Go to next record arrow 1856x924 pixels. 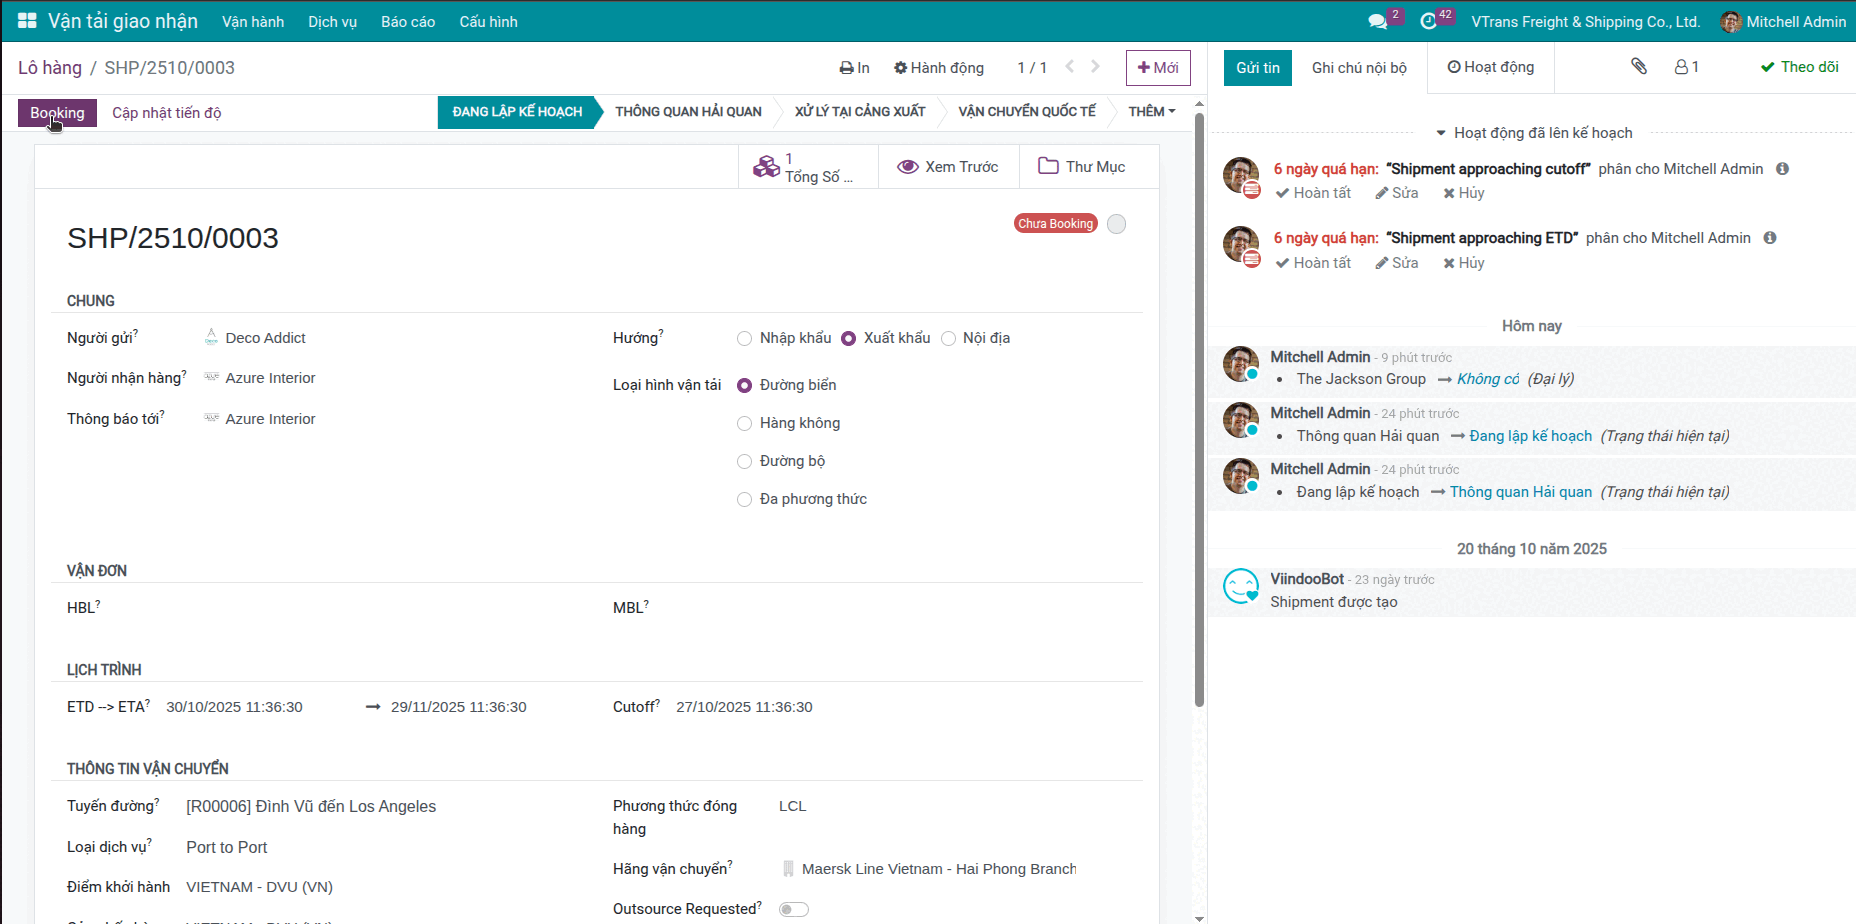1095,67
